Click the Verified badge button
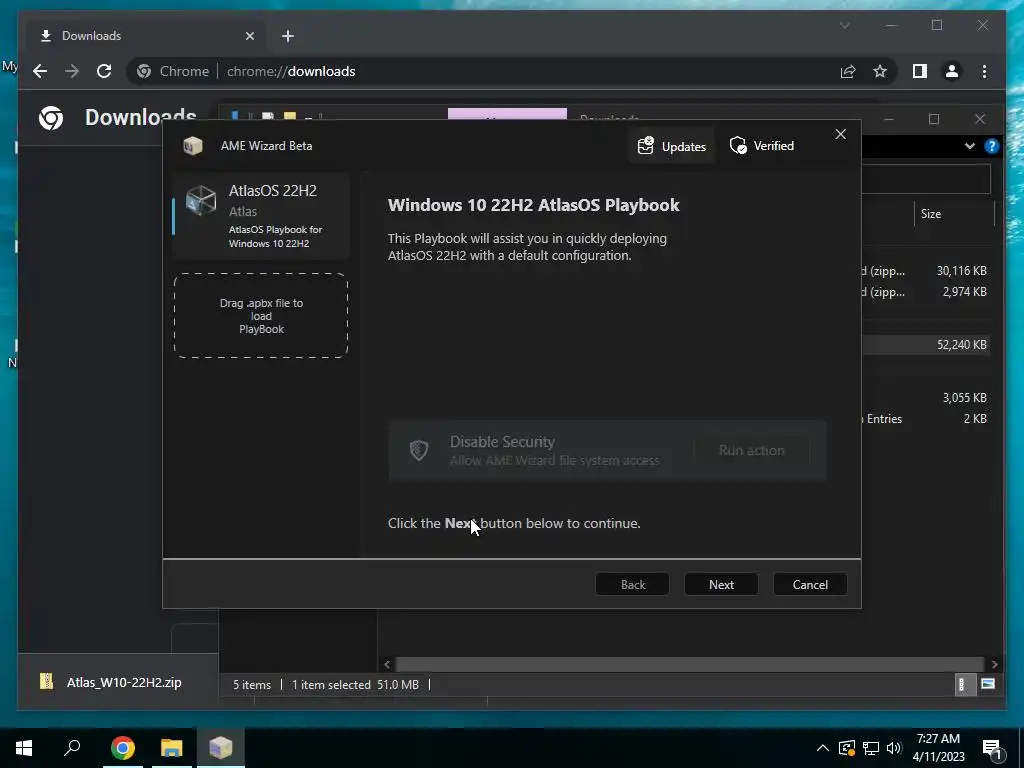The width and height of the screenshot is (1024, 768). click(762, 146)
